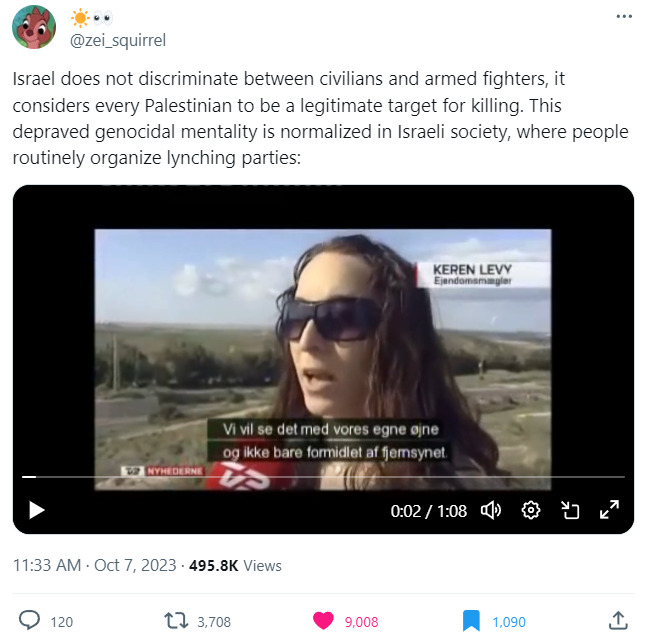Viewport: 648px width, 639px height.
Task: Click the display name sun emoji
Action: pyautogui.click(x=80, y=18)
